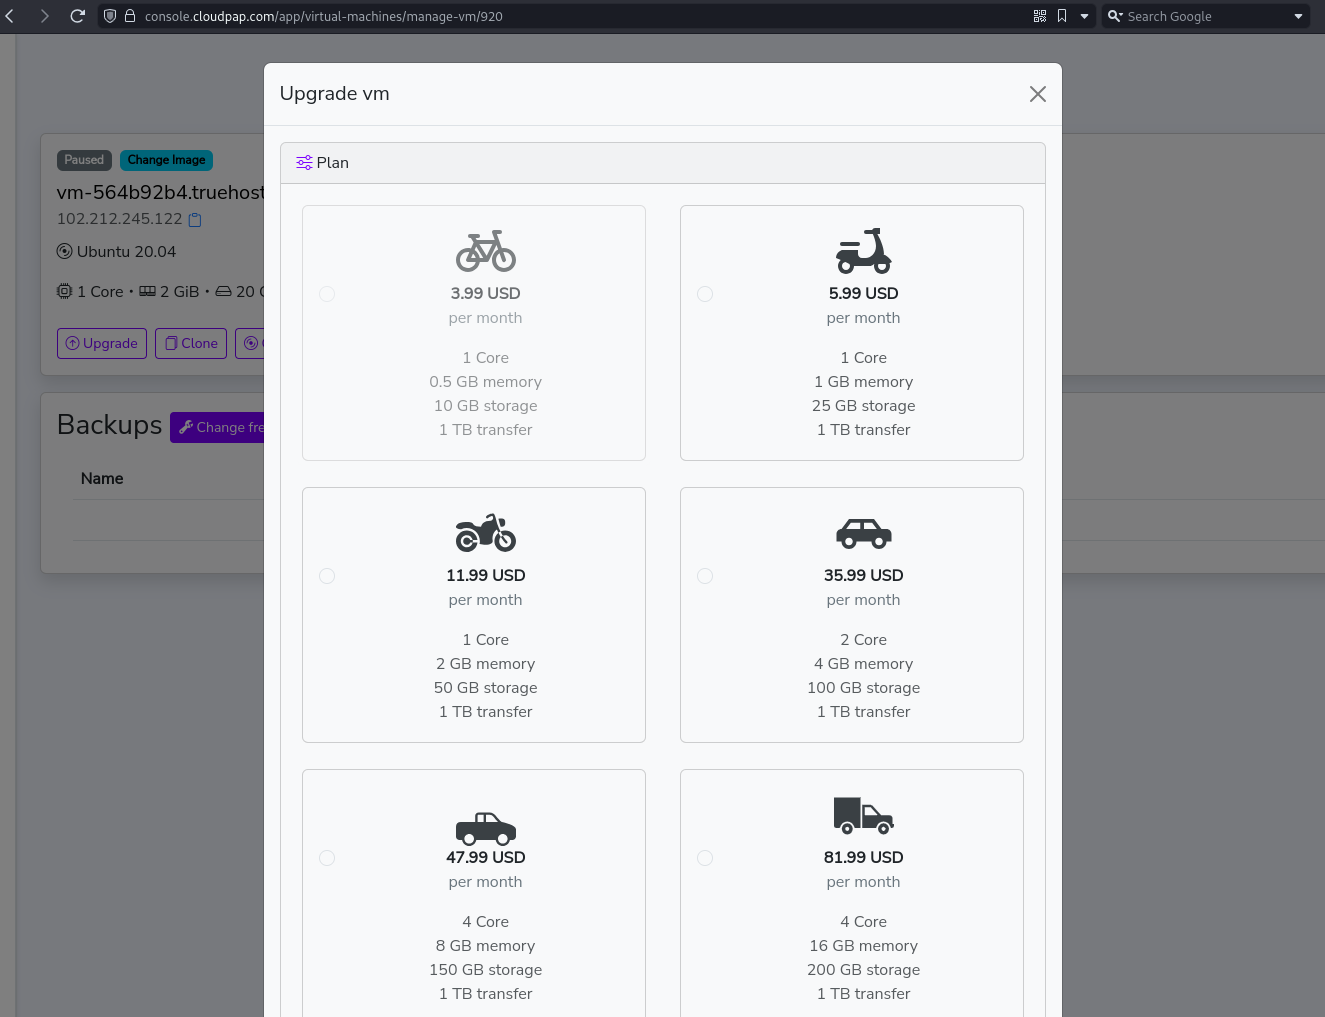Click the scooter icon on the 5.99 USD plan
The image size is (1325, 1017).
pos(863,251)
